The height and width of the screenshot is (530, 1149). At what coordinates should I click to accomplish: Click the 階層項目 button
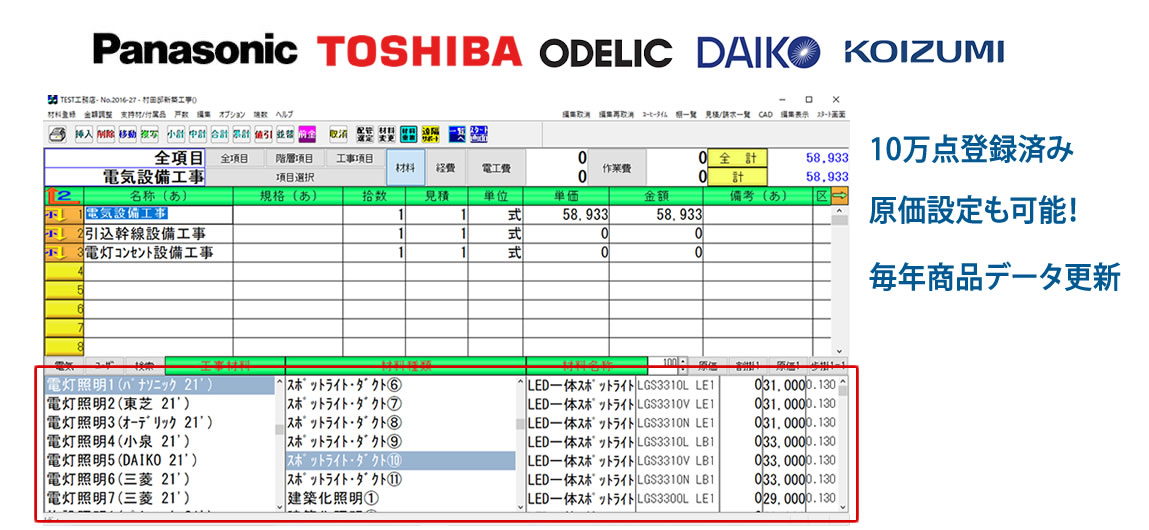(x=294, y=158)
